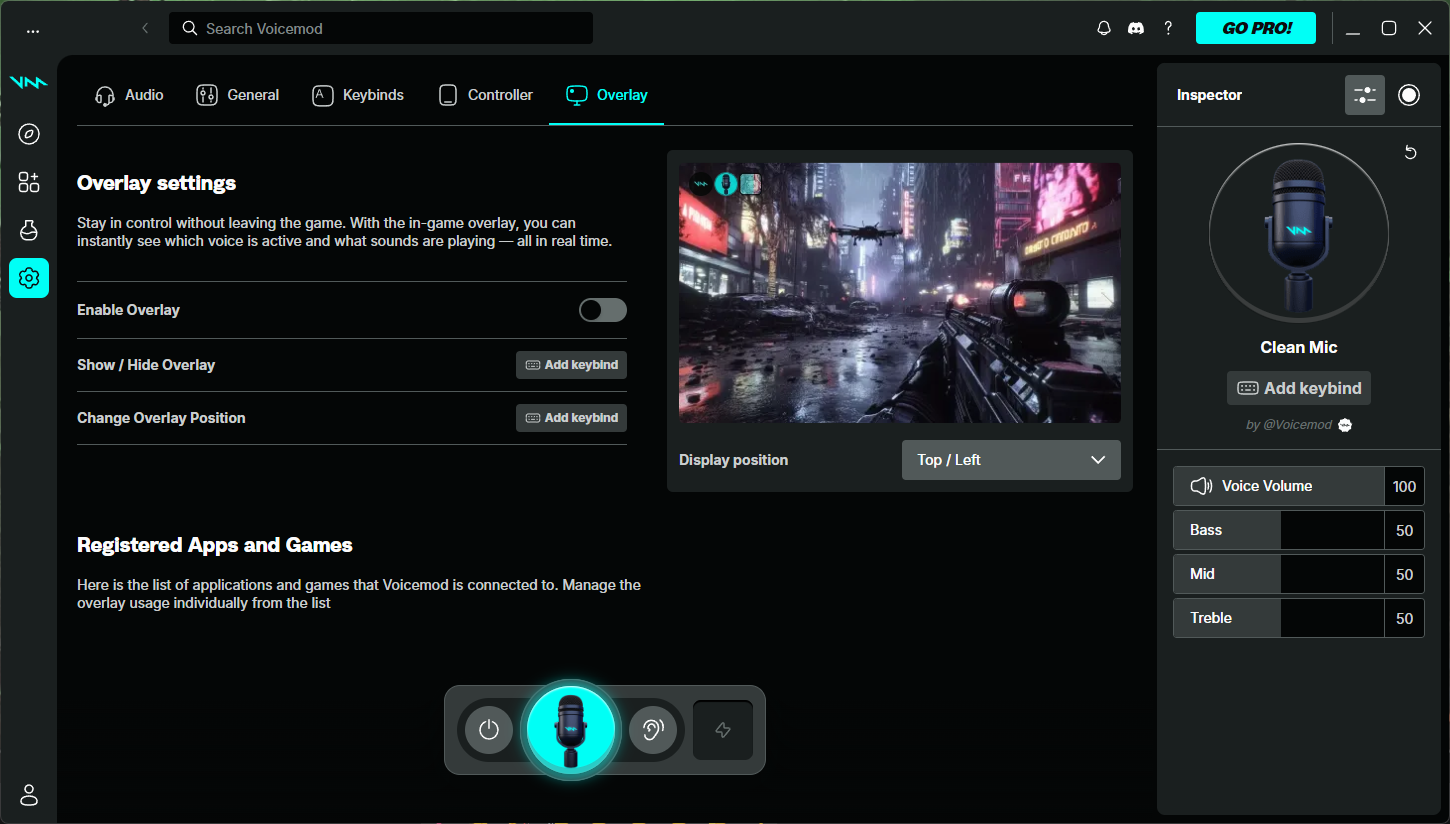Open the Voicelab flask icon
The height and width of the screenshot is (824, 1450).
(x=29, y=230)
